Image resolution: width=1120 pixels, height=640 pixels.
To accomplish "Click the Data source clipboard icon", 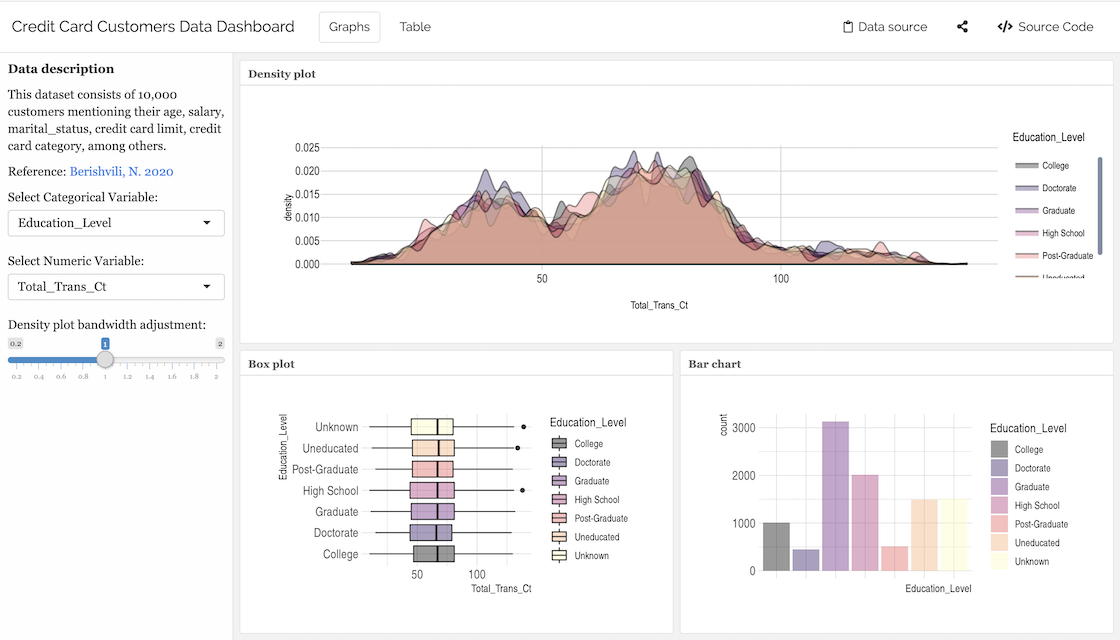I will pyautogui.click(x=847, y=27).
